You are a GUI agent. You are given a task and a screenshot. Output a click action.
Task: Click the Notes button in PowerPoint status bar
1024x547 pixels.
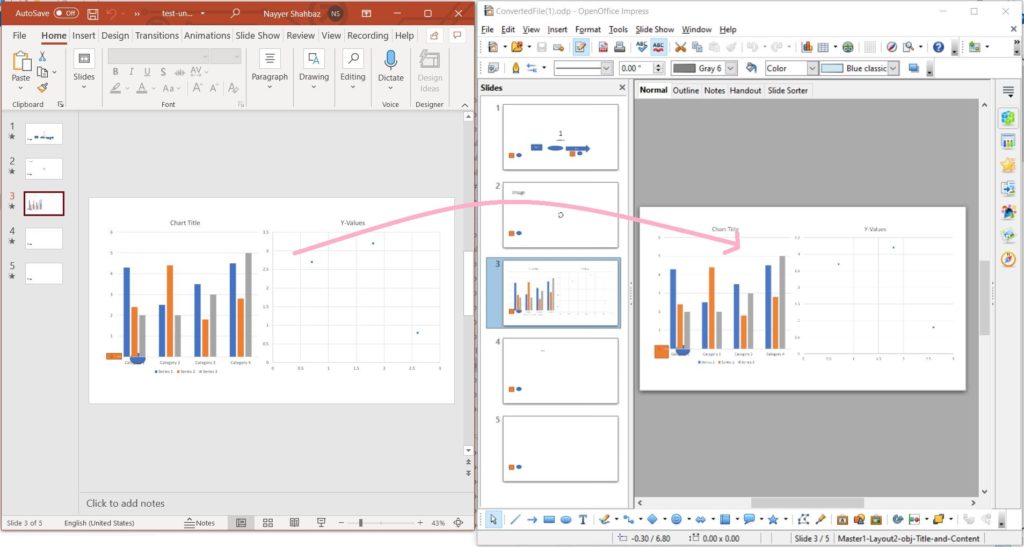[x=200, y=523]
